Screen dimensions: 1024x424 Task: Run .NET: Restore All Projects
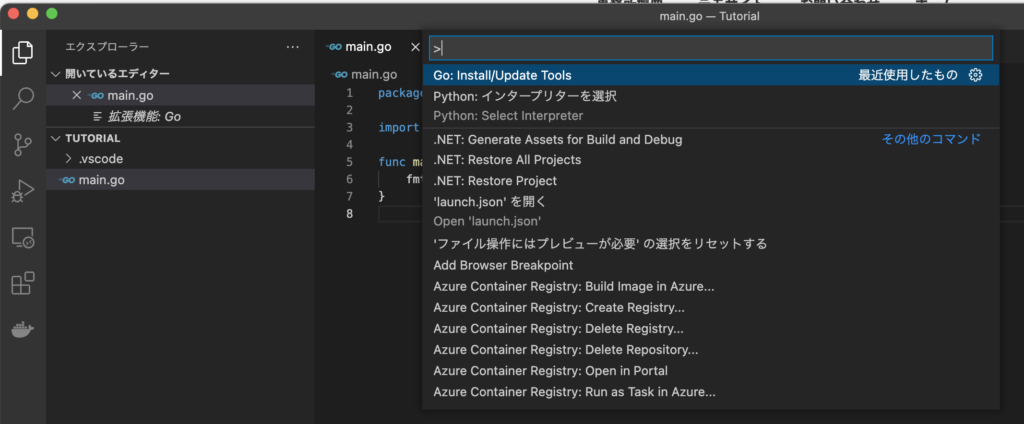tap(711, 160)
